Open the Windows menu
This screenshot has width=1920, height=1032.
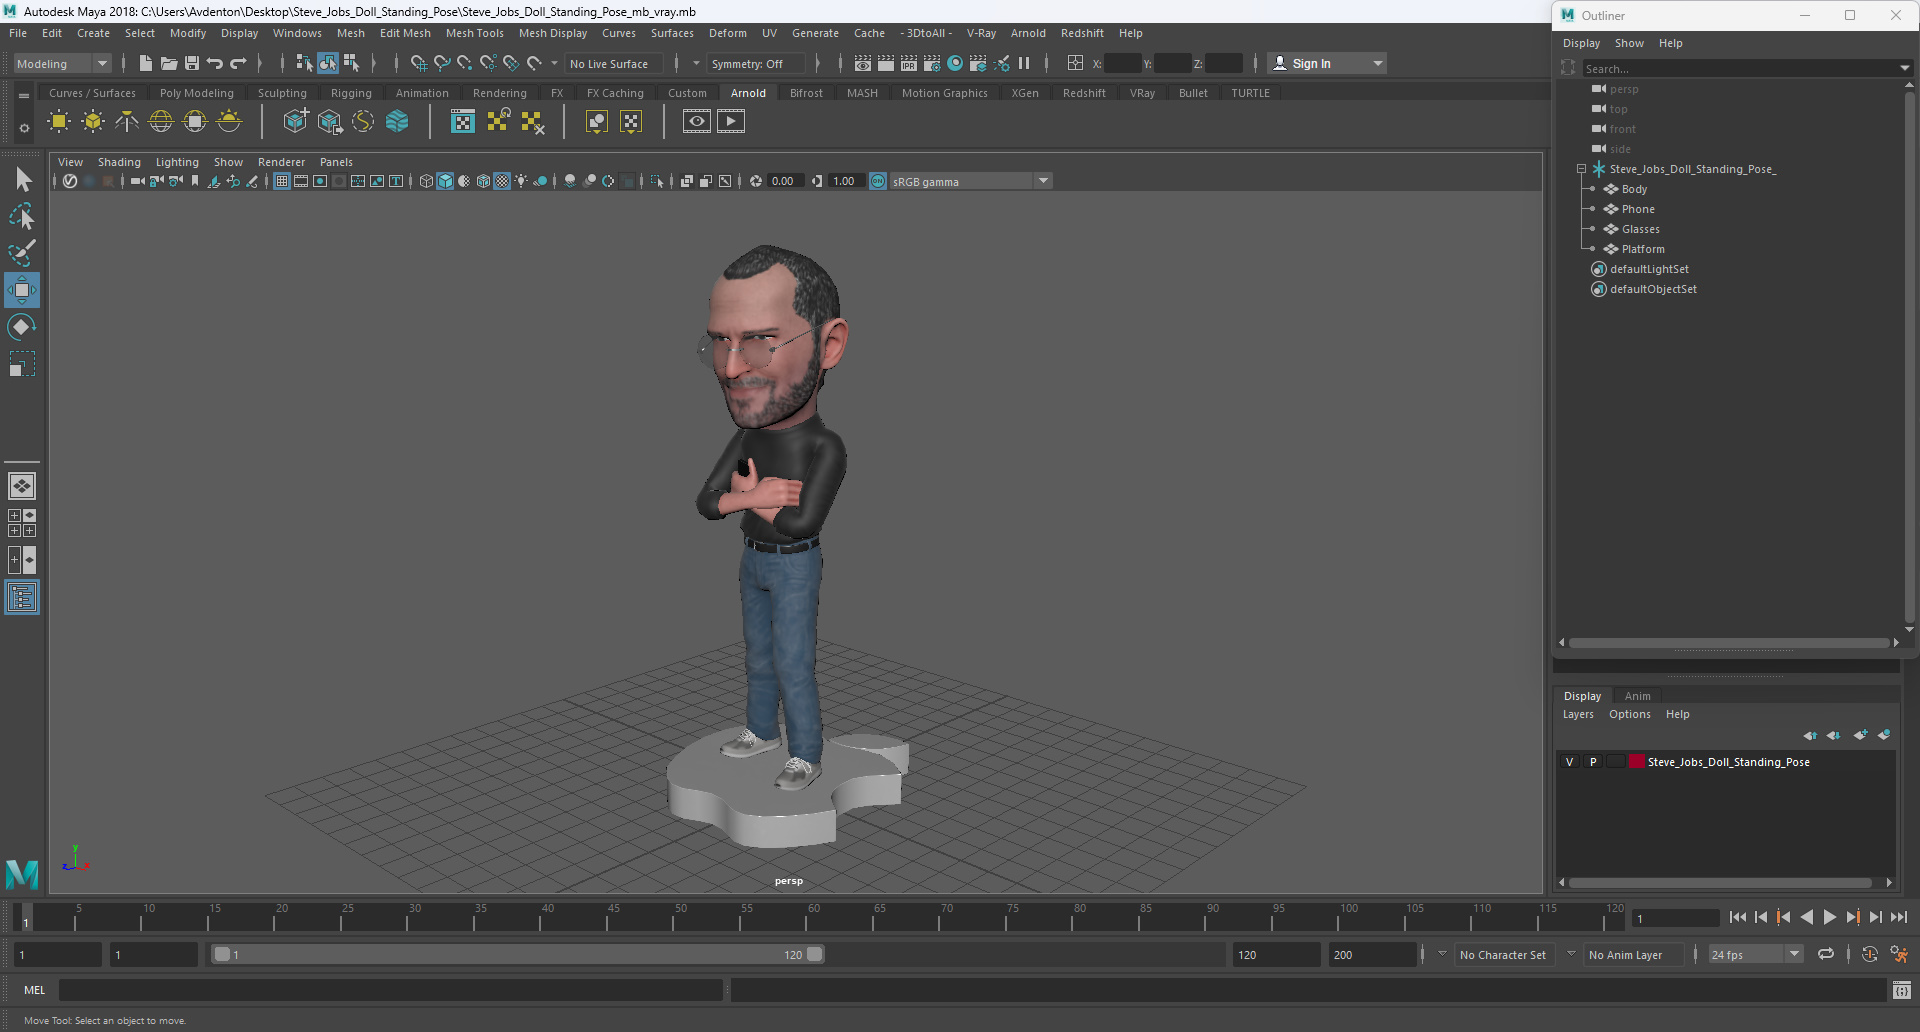(x=297, y=33)
